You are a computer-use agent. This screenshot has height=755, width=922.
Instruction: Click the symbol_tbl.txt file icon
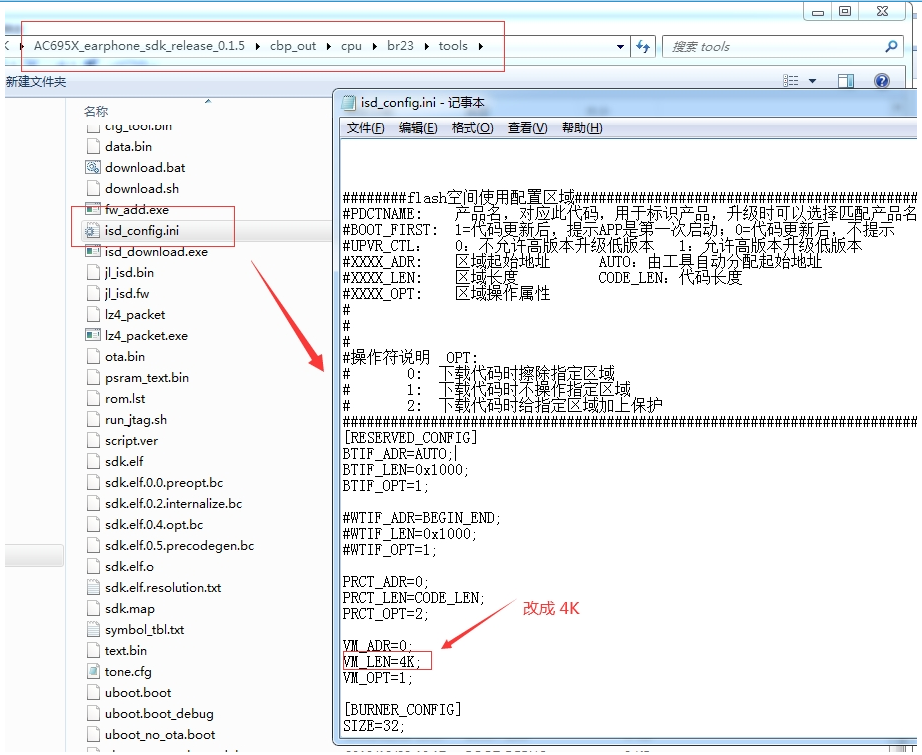point(92,630)
